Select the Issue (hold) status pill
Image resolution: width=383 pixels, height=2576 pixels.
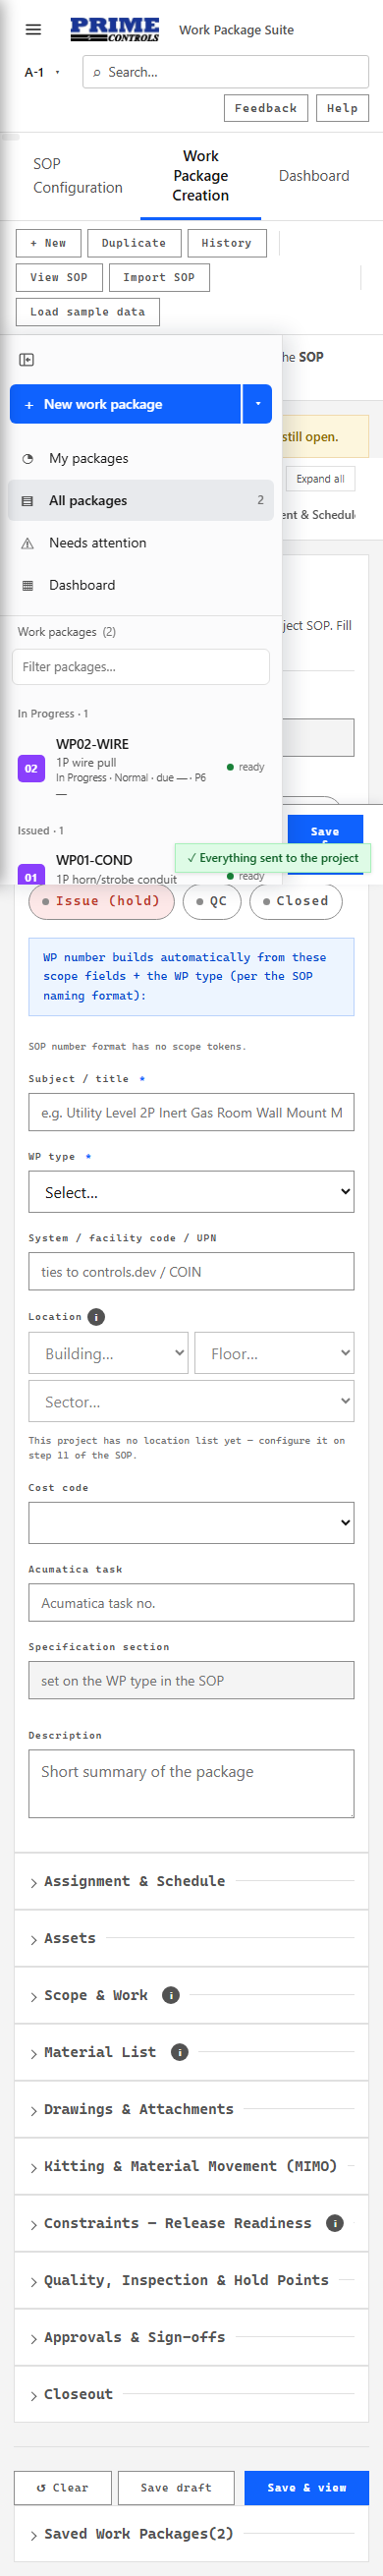(x=101, y=901)
